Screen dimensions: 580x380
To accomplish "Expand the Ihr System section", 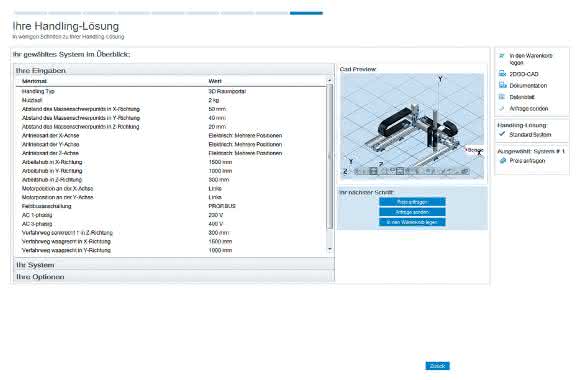I will tap(174, 265).
